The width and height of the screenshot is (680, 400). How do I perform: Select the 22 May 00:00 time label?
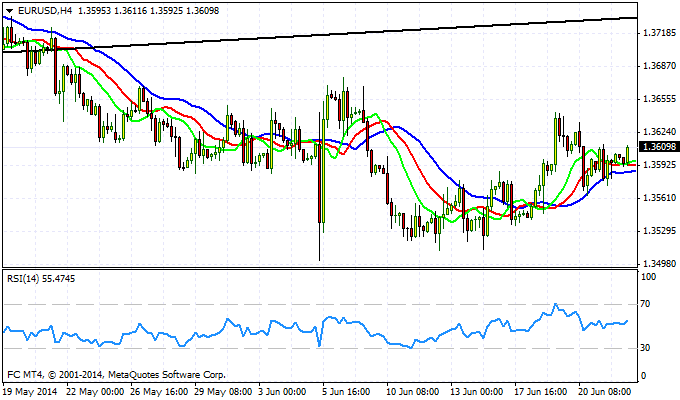coord(95,392)
